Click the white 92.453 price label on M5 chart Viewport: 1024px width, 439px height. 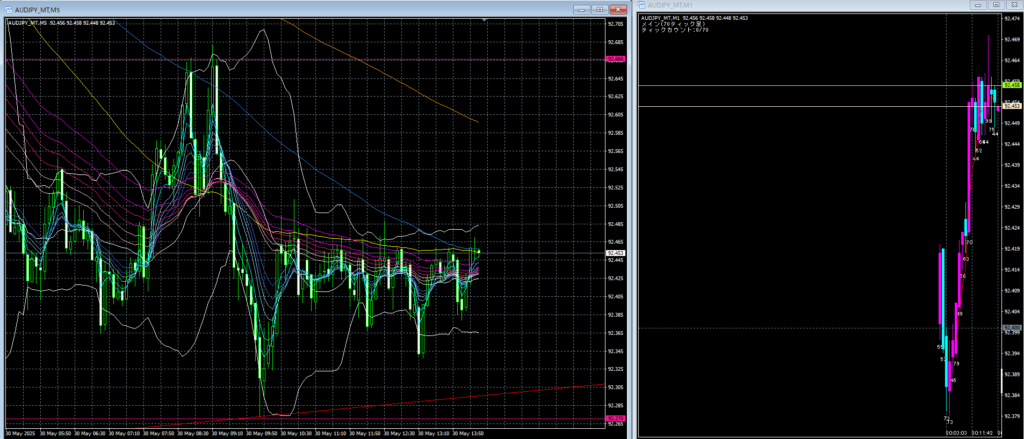[x=616, y=253]
